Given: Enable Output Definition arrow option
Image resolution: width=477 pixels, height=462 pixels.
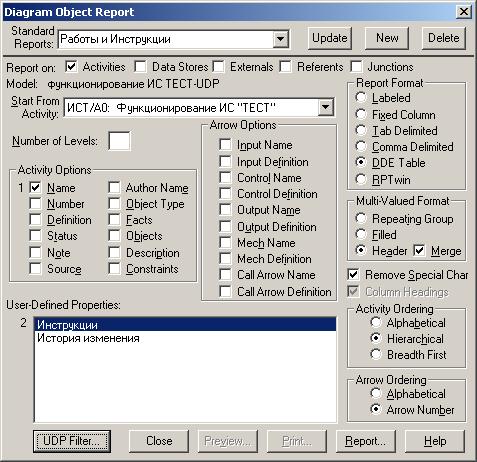Looking at the screenshot, I should click(225, 226).
